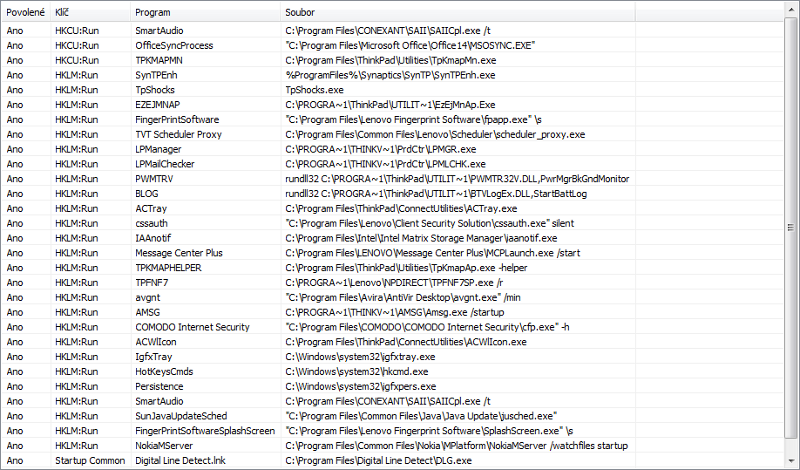Click the TpShocks.exe file path
Screen dimensions: 800x470
314,90
